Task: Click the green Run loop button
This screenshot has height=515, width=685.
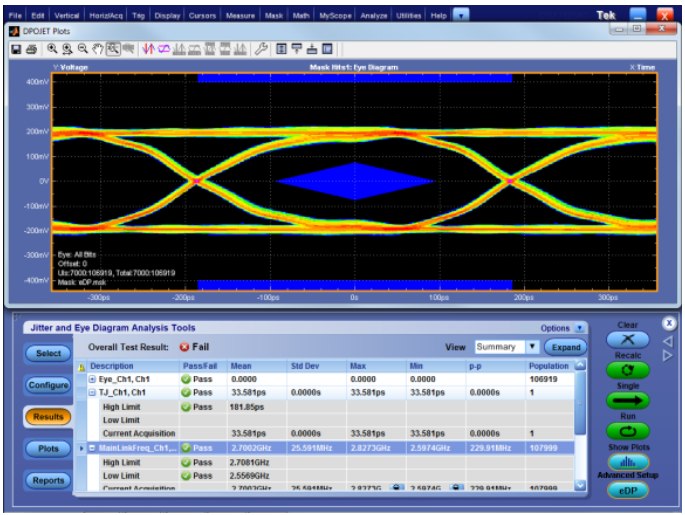Action: 627,430
